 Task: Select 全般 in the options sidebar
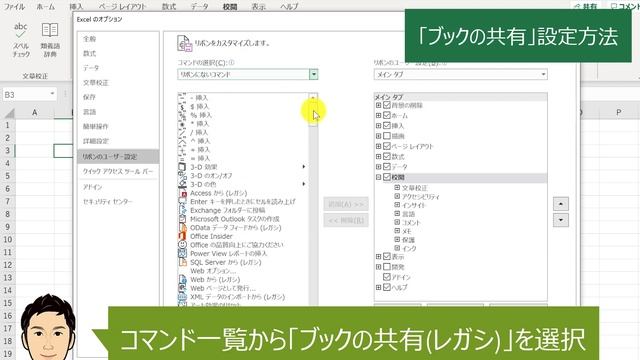pyautogui.click(x=118, y=39)
